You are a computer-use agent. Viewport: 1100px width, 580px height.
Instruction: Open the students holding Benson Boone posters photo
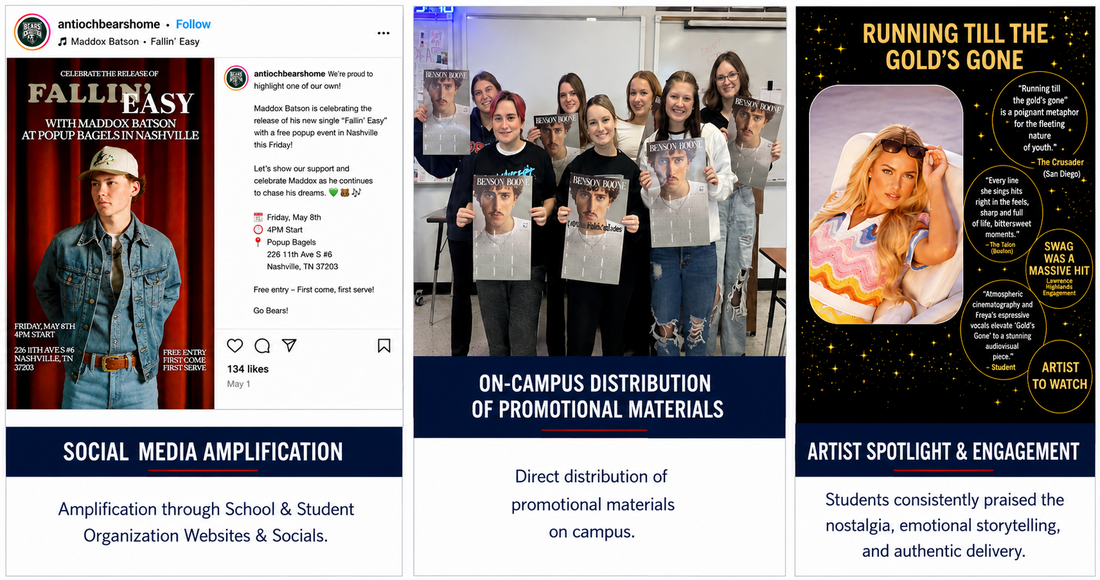(x=600, y=182)
